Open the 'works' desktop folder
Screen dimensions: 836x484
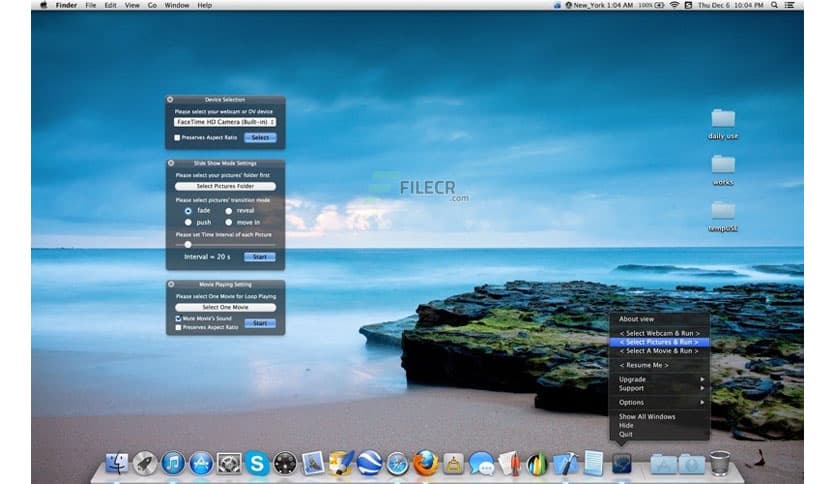[x=722, y=164]
